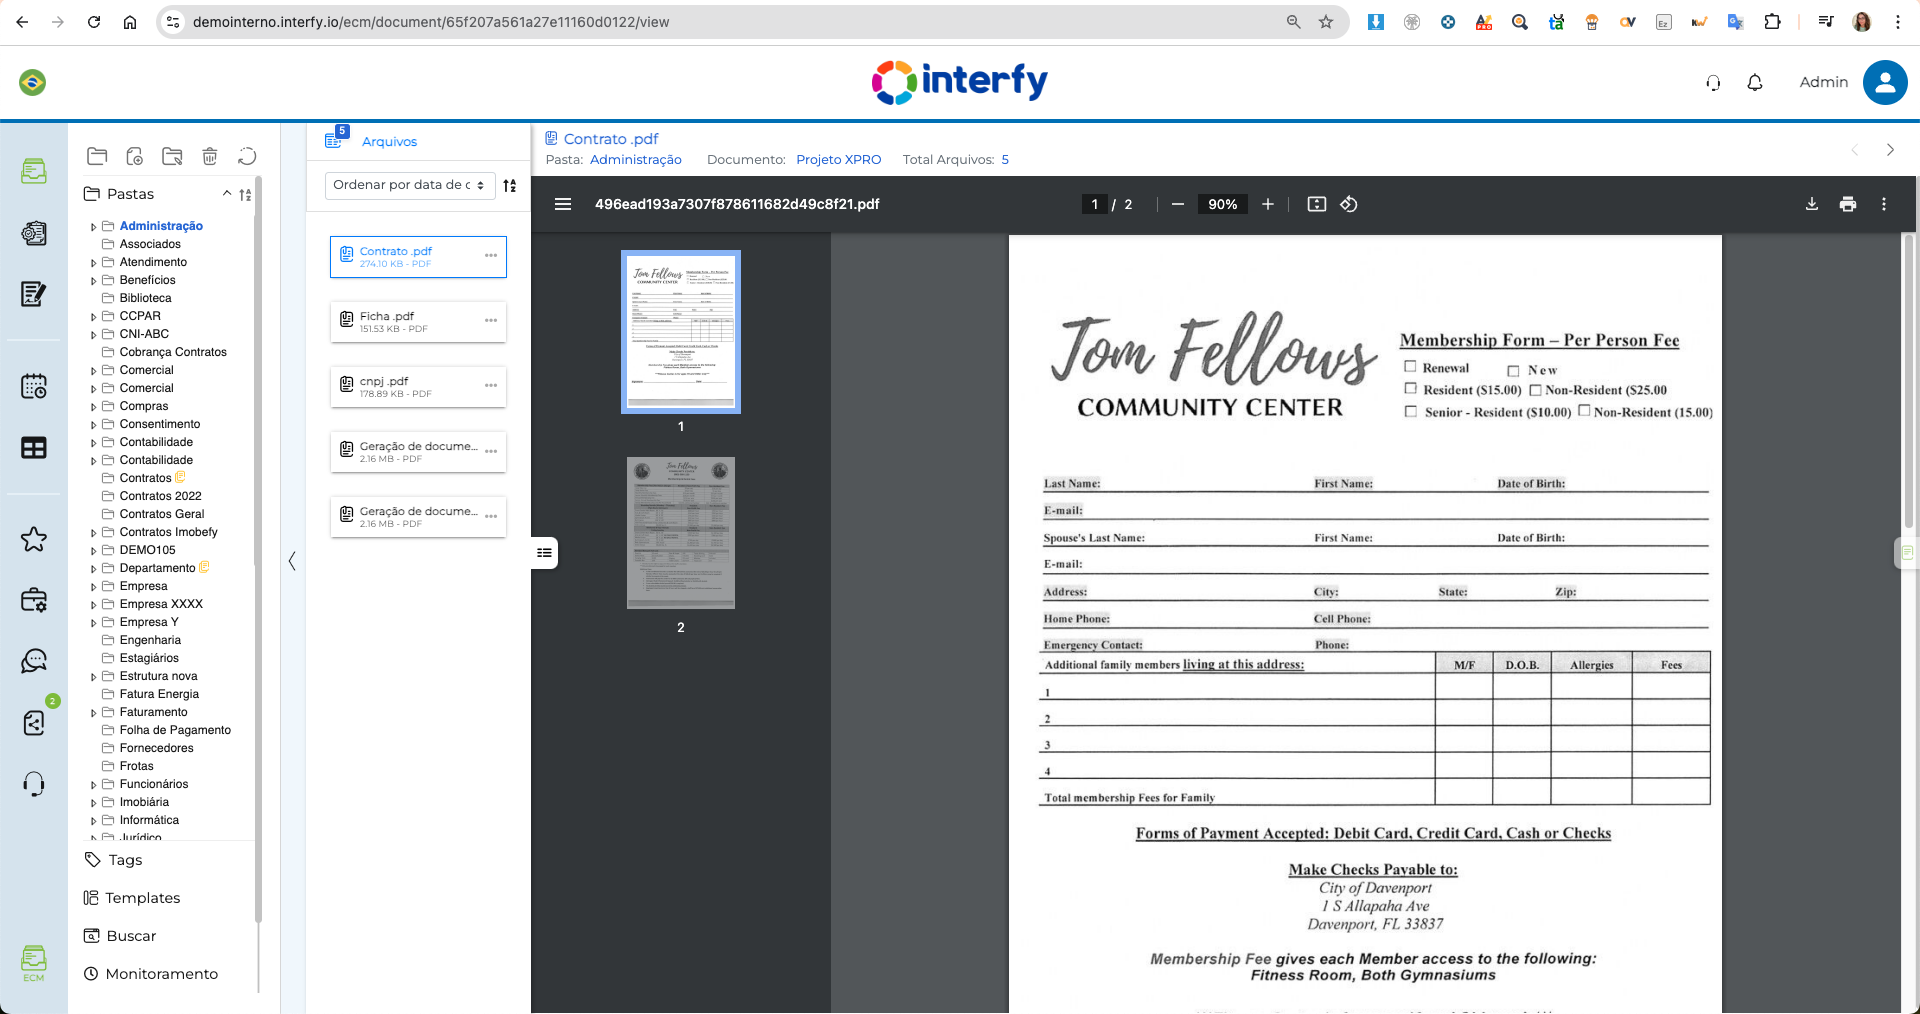
Task: Click the headset support icon in header
Action: coord(1713,83)
